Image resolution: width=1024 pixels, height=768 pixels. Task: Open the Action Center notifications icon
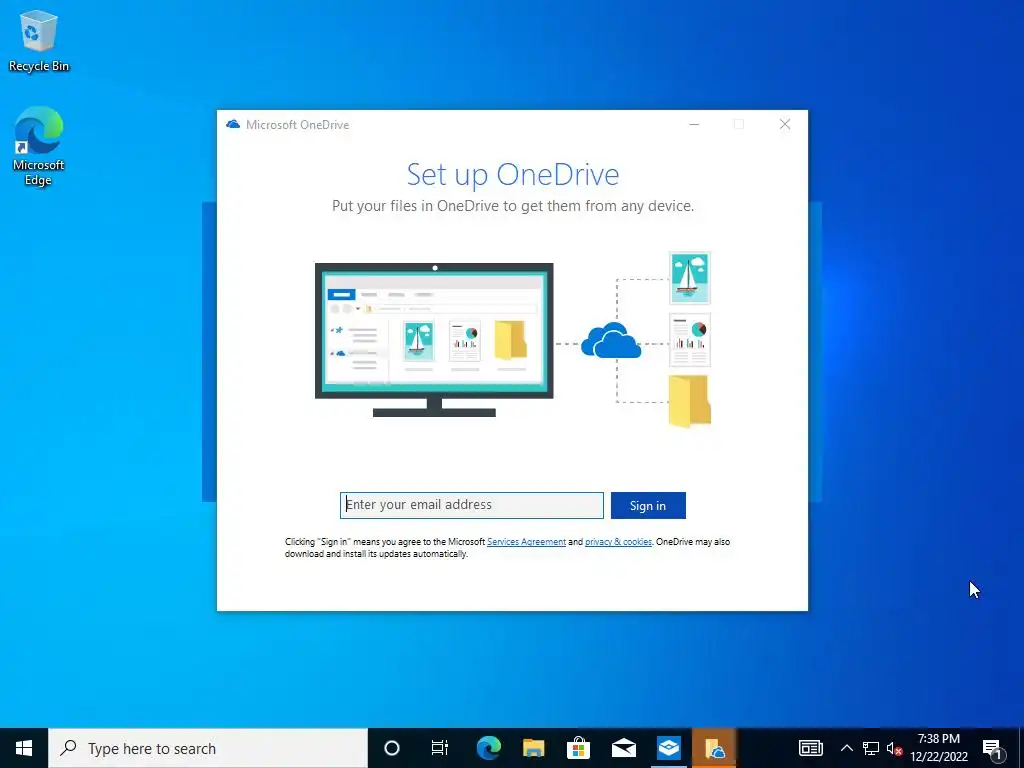click(993, 748)
